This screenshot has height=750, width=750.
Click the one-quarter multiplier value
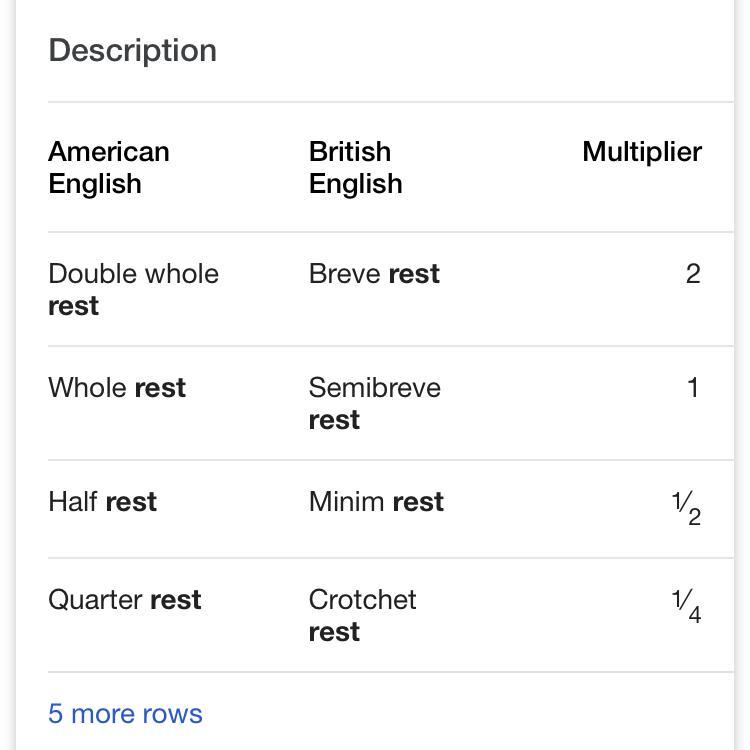pos(686,606)
